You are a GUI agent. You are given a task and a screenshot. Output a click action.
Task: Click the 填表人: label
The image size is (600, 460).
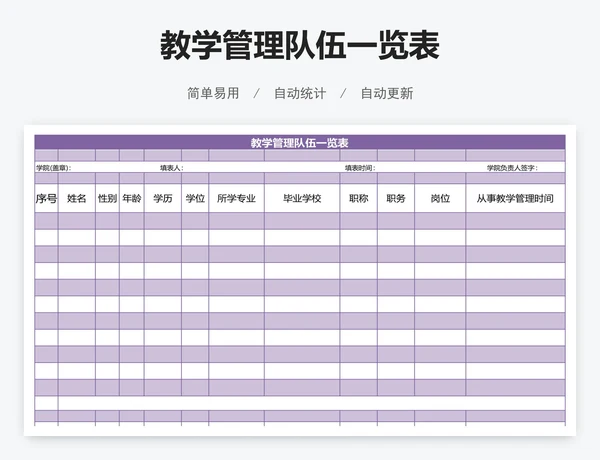coord(172,168)
